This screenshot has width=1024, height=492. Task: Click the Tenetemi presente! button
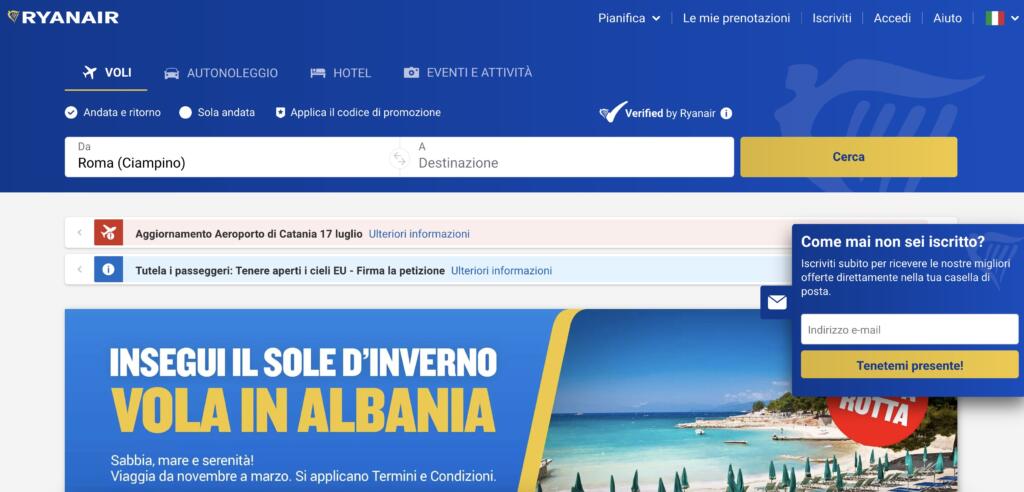point(909,365)
